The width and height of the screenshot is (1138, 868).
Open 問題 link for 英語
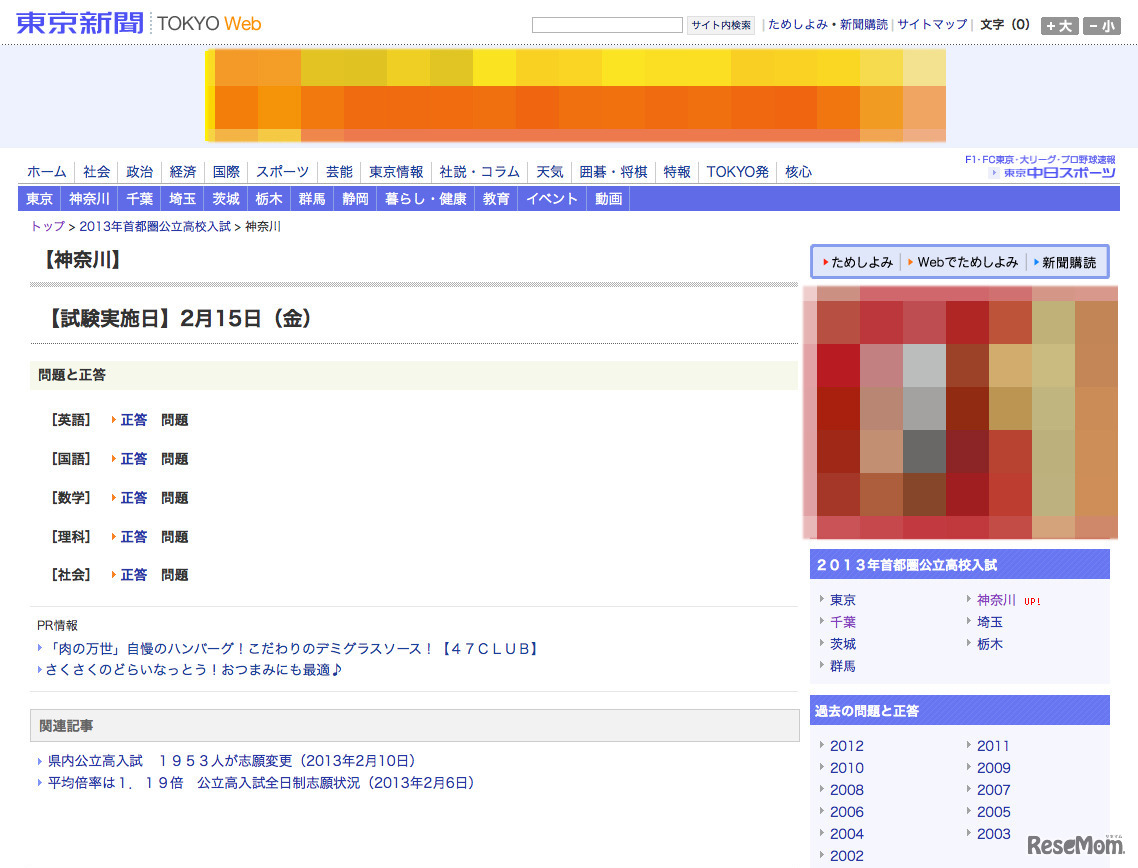pyautogui.click(x=175, y=420)
